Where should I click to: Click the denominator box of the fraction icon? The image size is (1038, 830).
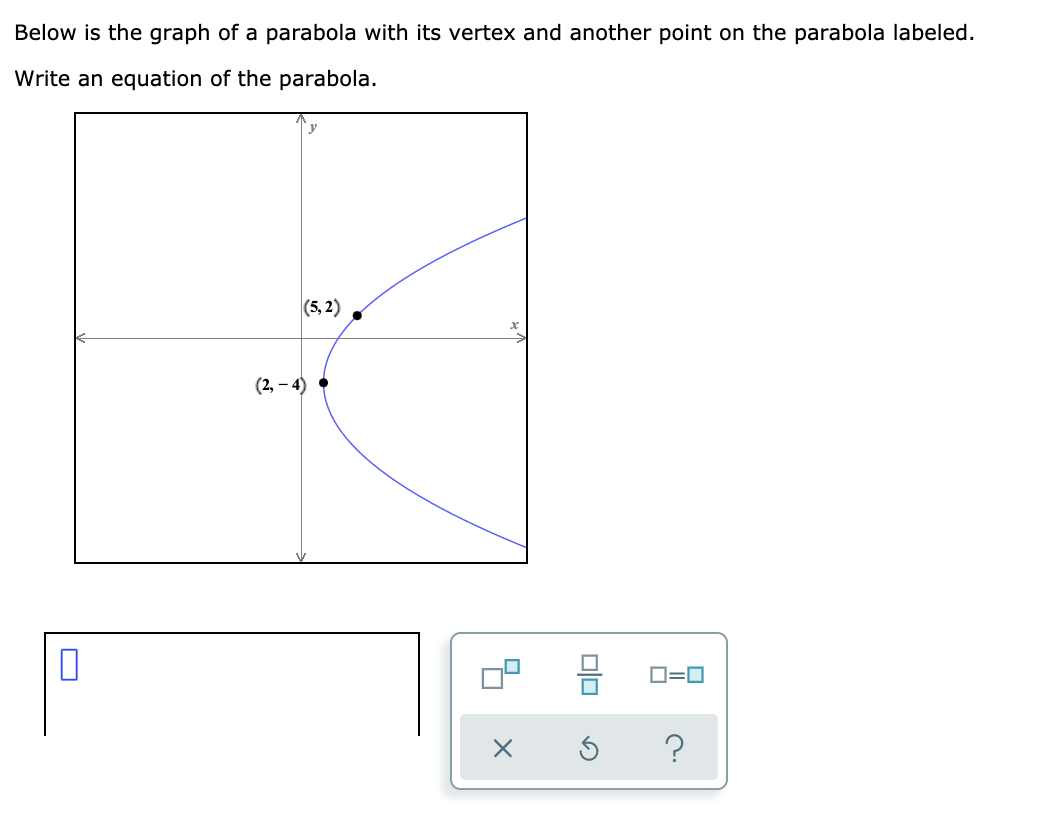point(592,685)
